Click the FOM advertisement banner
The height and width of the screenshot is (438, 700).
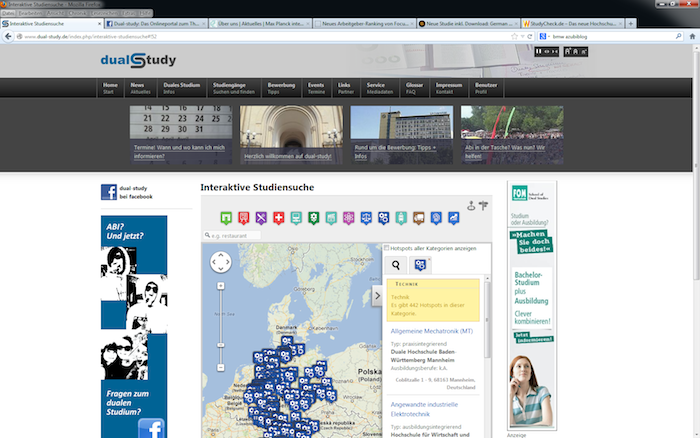pyautogui.click(x=532, y=305)
